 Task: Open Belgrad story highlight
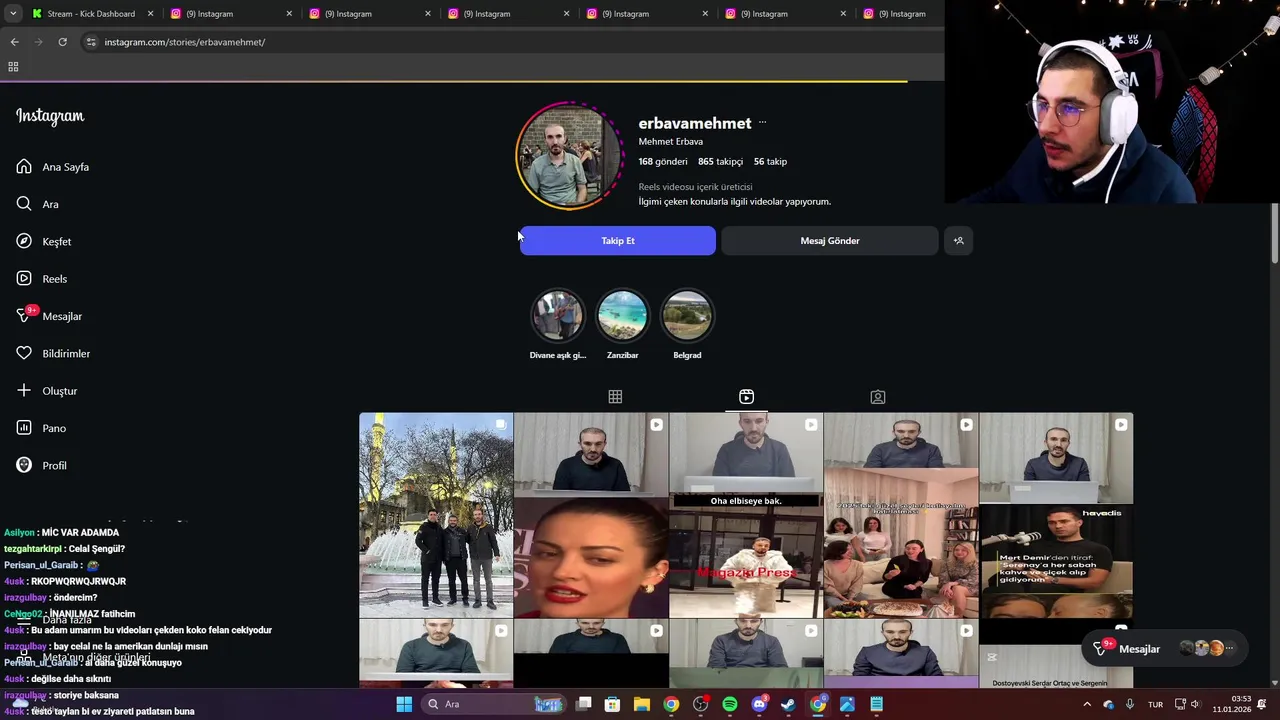(x=687, y=324)
